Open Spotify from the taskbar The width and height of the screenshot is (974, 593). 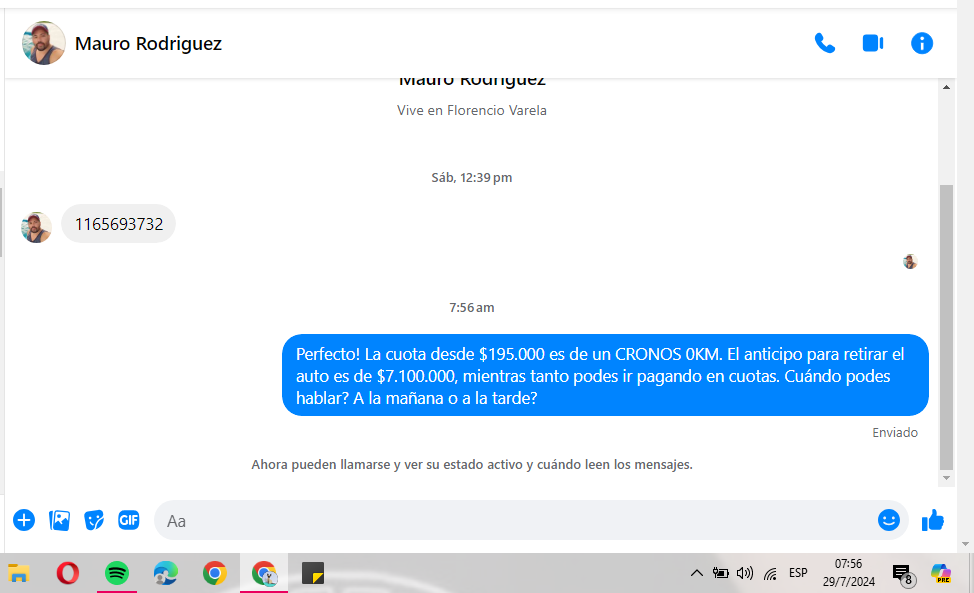117,573
